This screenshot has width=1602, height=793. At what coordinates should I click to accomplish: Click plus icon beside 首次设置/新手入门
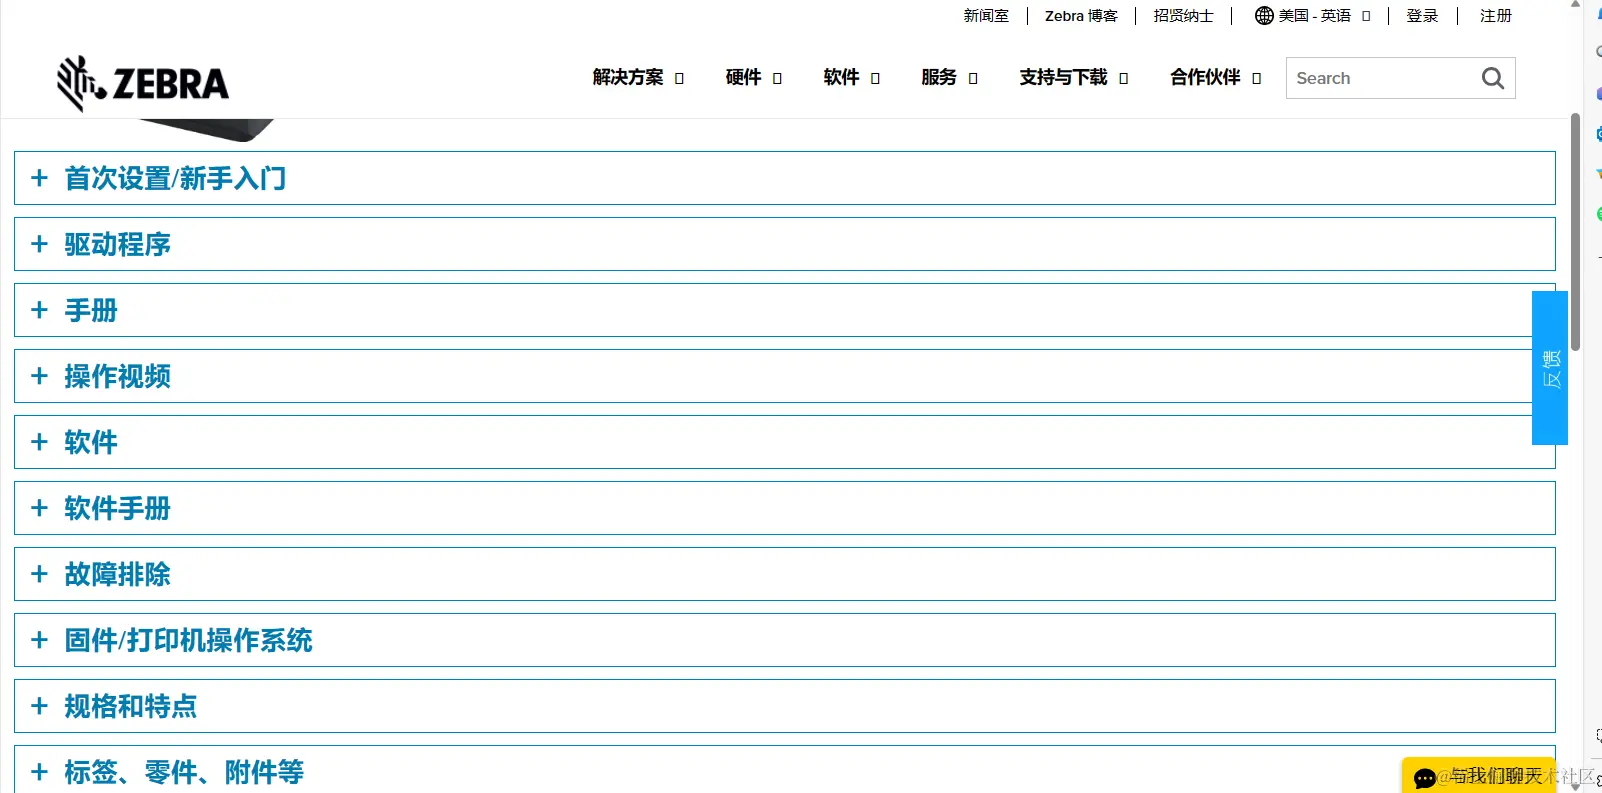pyautogui.click(x=40, y=178)
